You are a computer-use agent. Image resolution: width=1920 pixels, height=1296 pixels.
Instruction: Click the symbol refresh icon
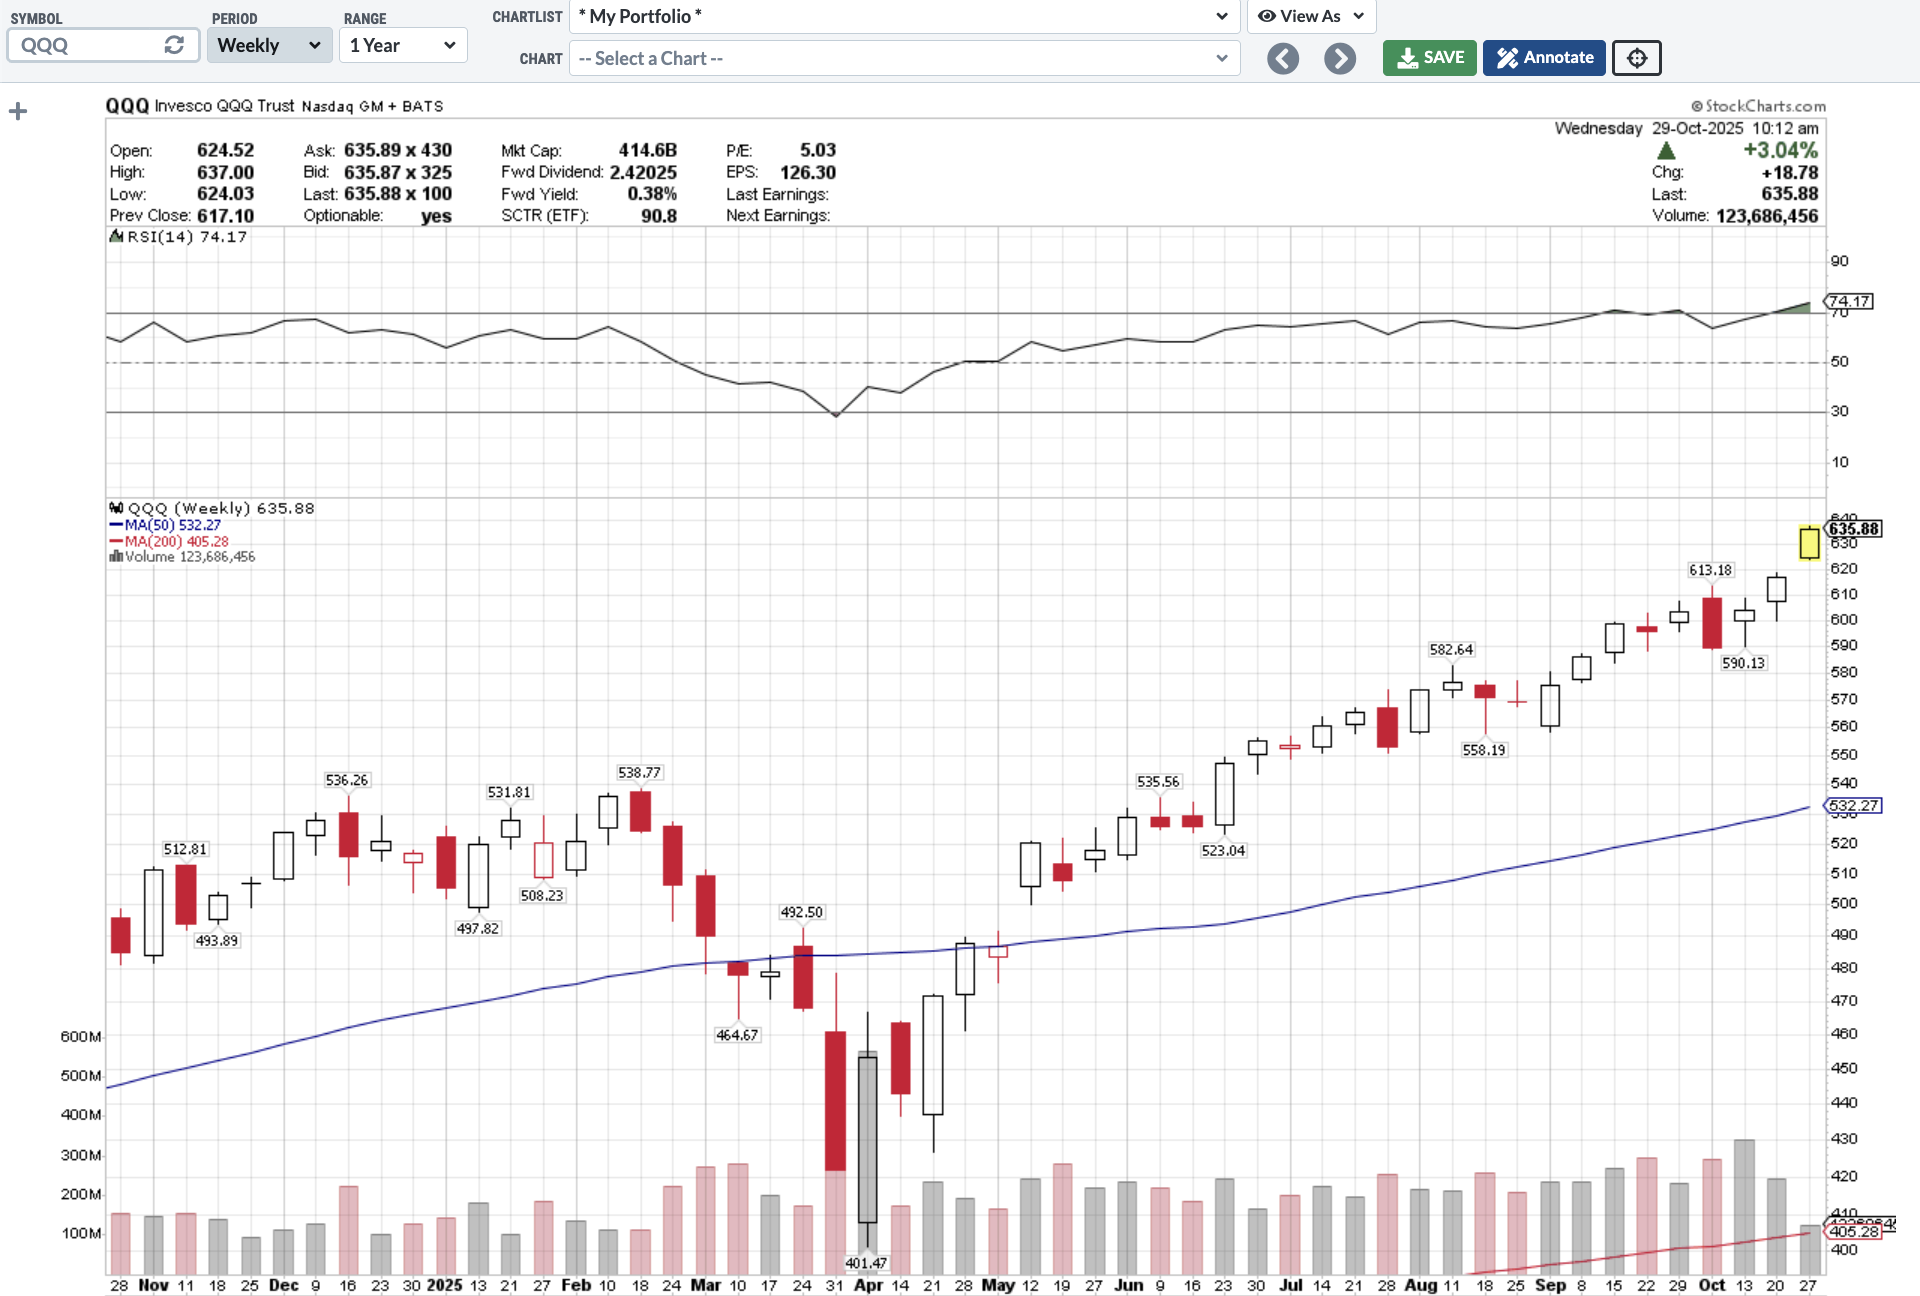coord(174,45)
